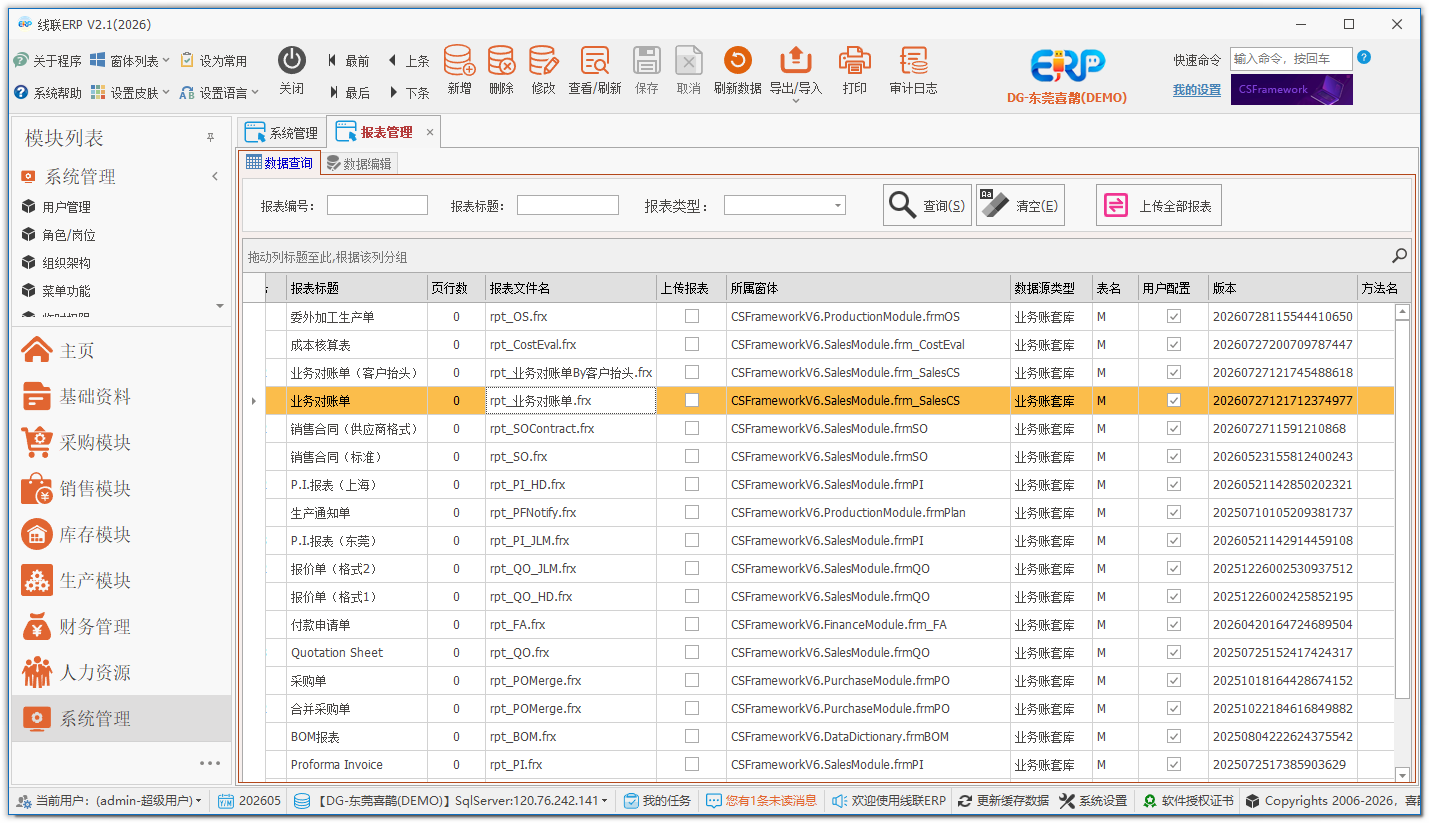Click the grid search magnifier icon
The height and width of the screenshot is (823, 1429).
[x=1400, y=256]
